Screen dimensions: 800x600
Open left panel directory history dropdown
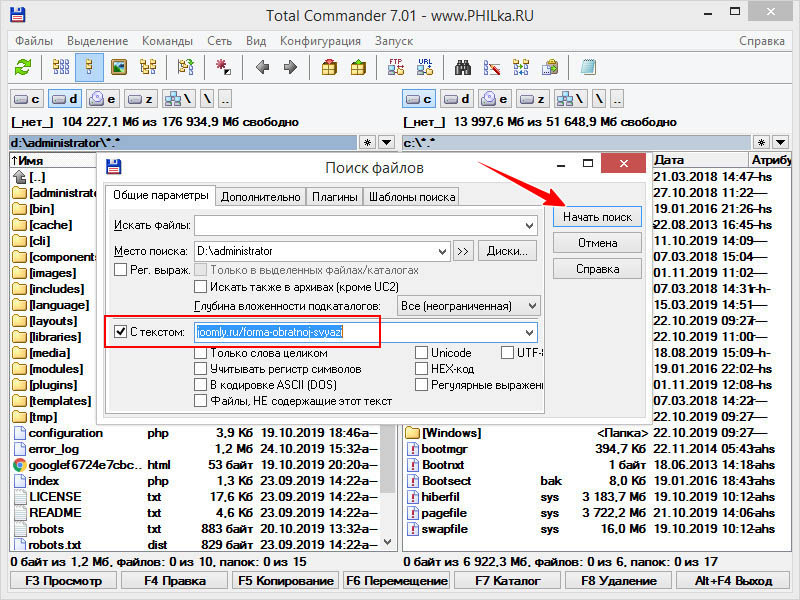(387, 142)
